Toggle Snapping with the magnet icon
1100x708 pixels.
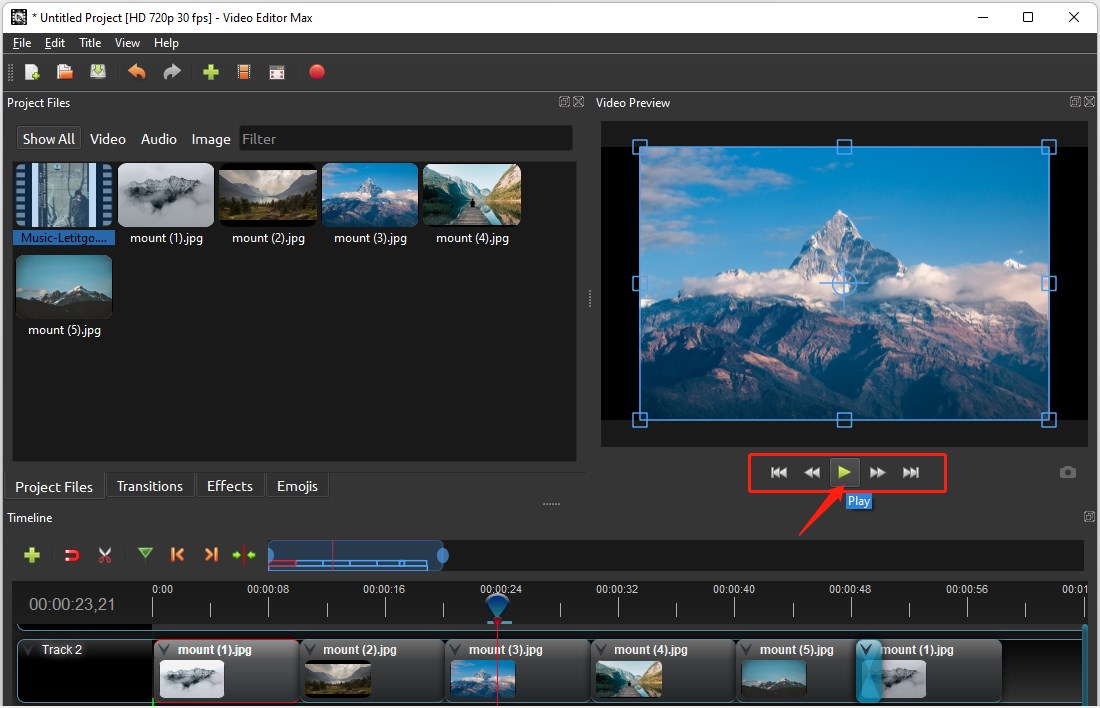tap(70, 555)
